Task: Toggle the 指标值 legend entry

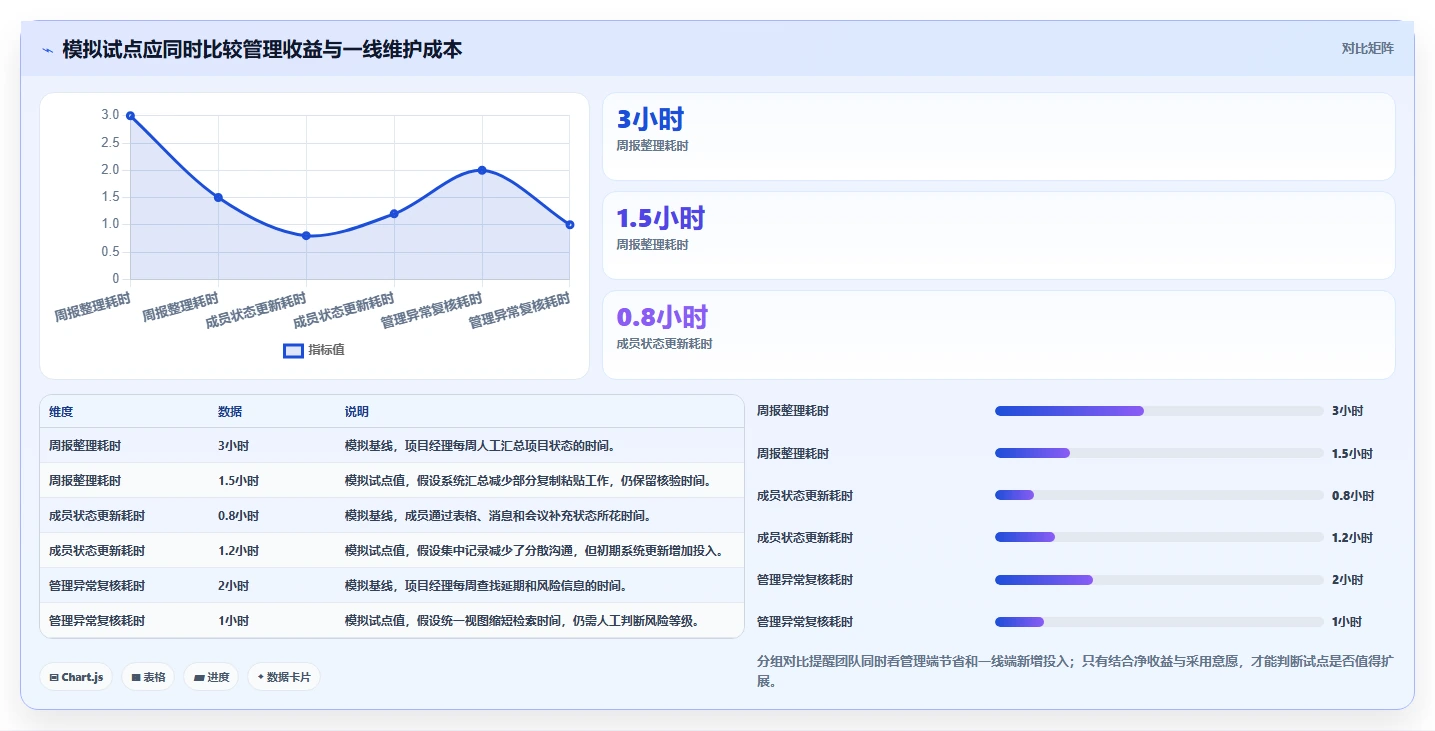Action: coord(314,350)
